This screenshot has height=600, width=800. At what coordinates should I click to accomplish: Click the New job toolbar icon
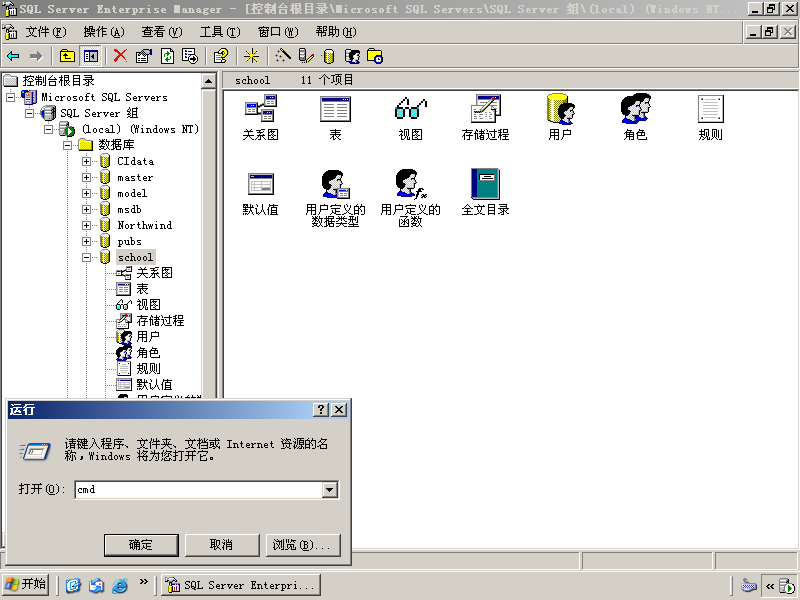[x=375, y=56]
